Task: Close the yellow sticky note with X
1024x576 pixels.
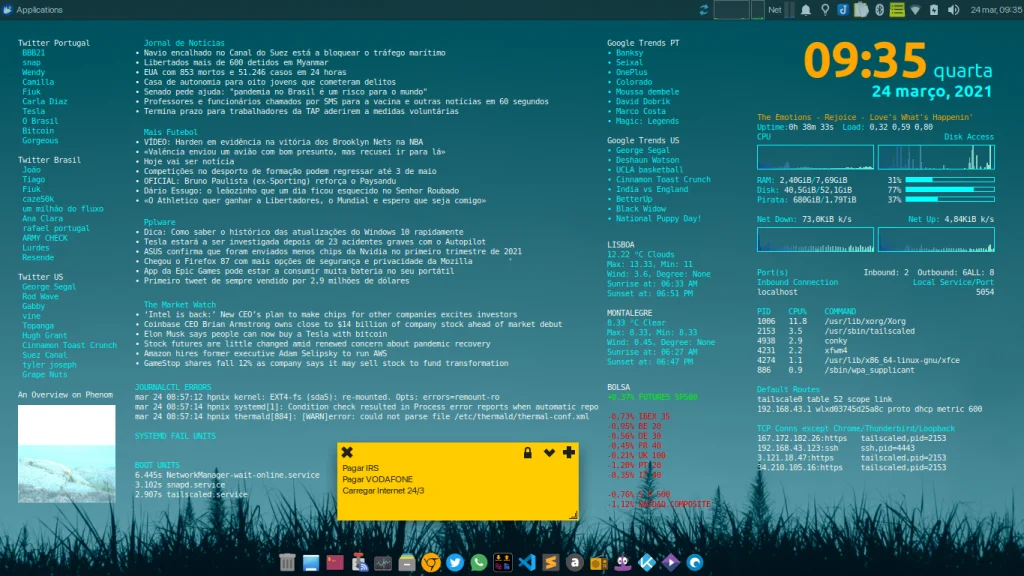Action: coord(347,452)
